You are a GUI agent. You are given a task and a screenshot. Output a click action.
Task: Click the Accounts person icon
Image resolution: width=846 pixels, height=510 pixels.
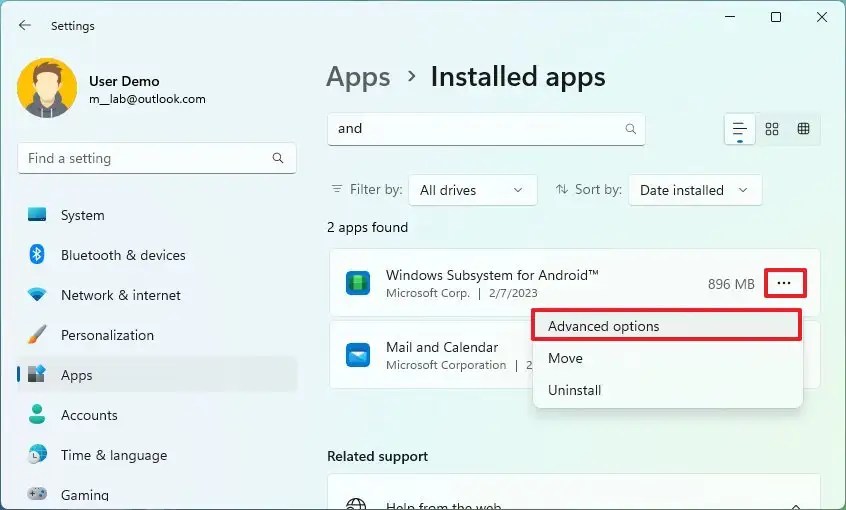37,414
